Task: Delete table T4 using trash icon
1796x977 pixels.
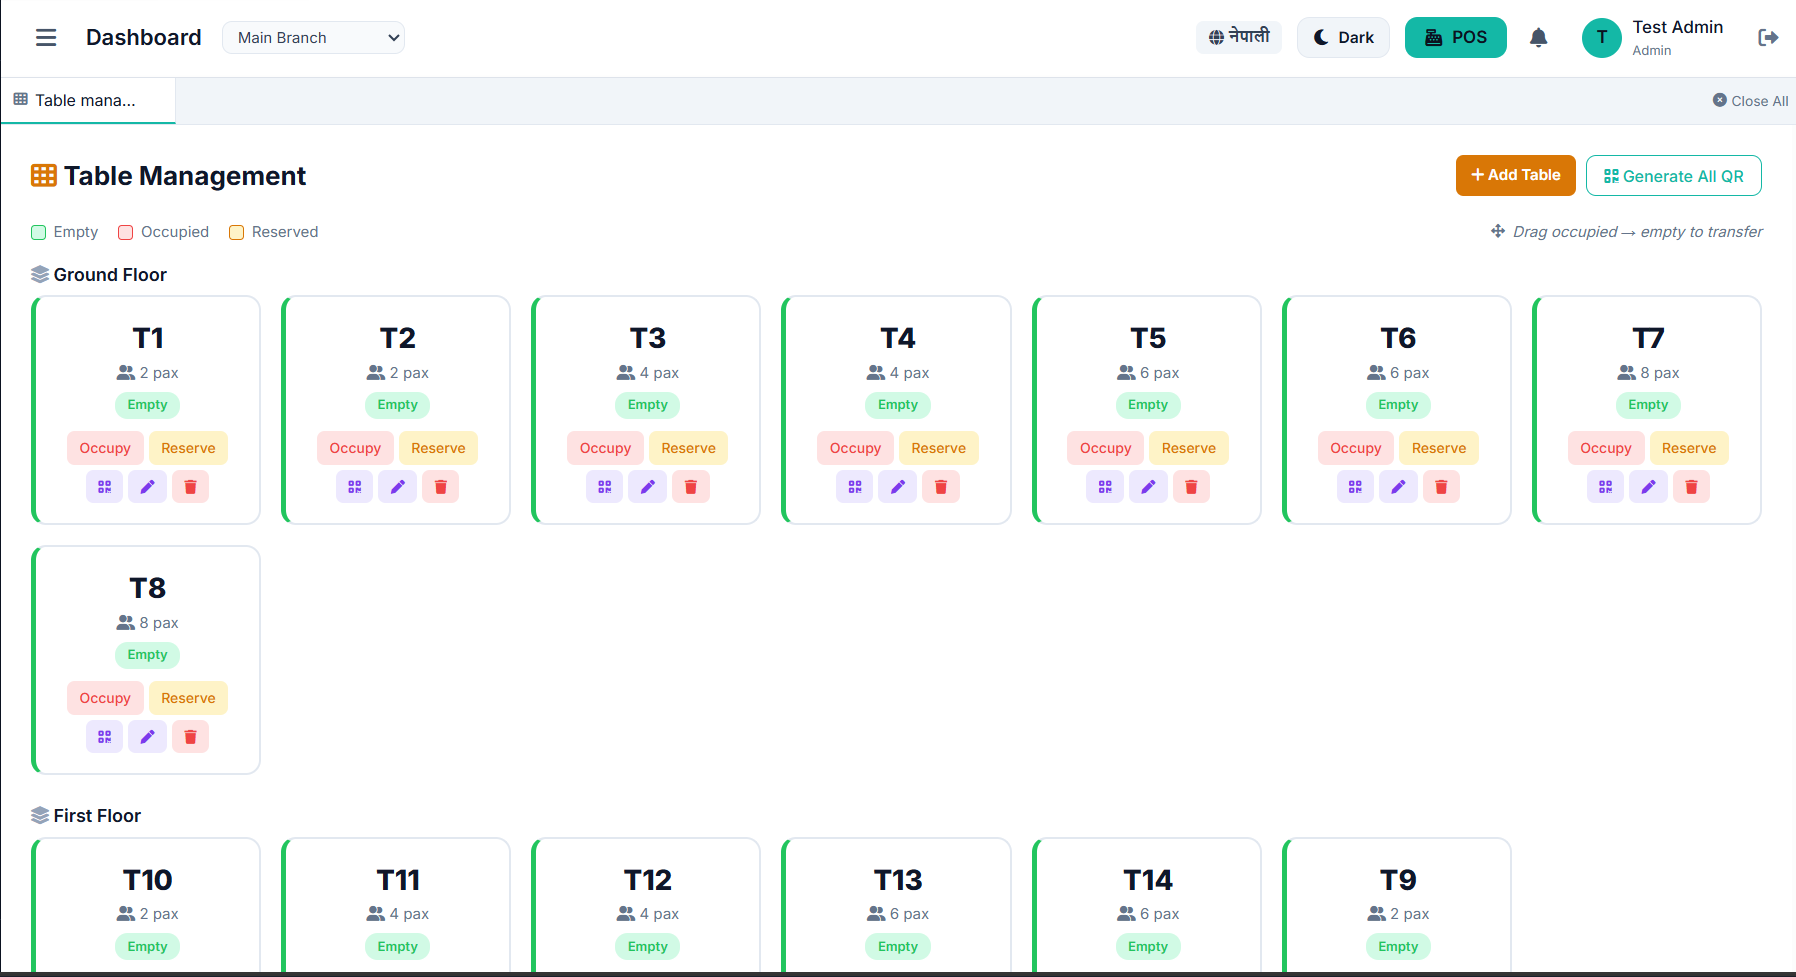Action: coord(941,487)
